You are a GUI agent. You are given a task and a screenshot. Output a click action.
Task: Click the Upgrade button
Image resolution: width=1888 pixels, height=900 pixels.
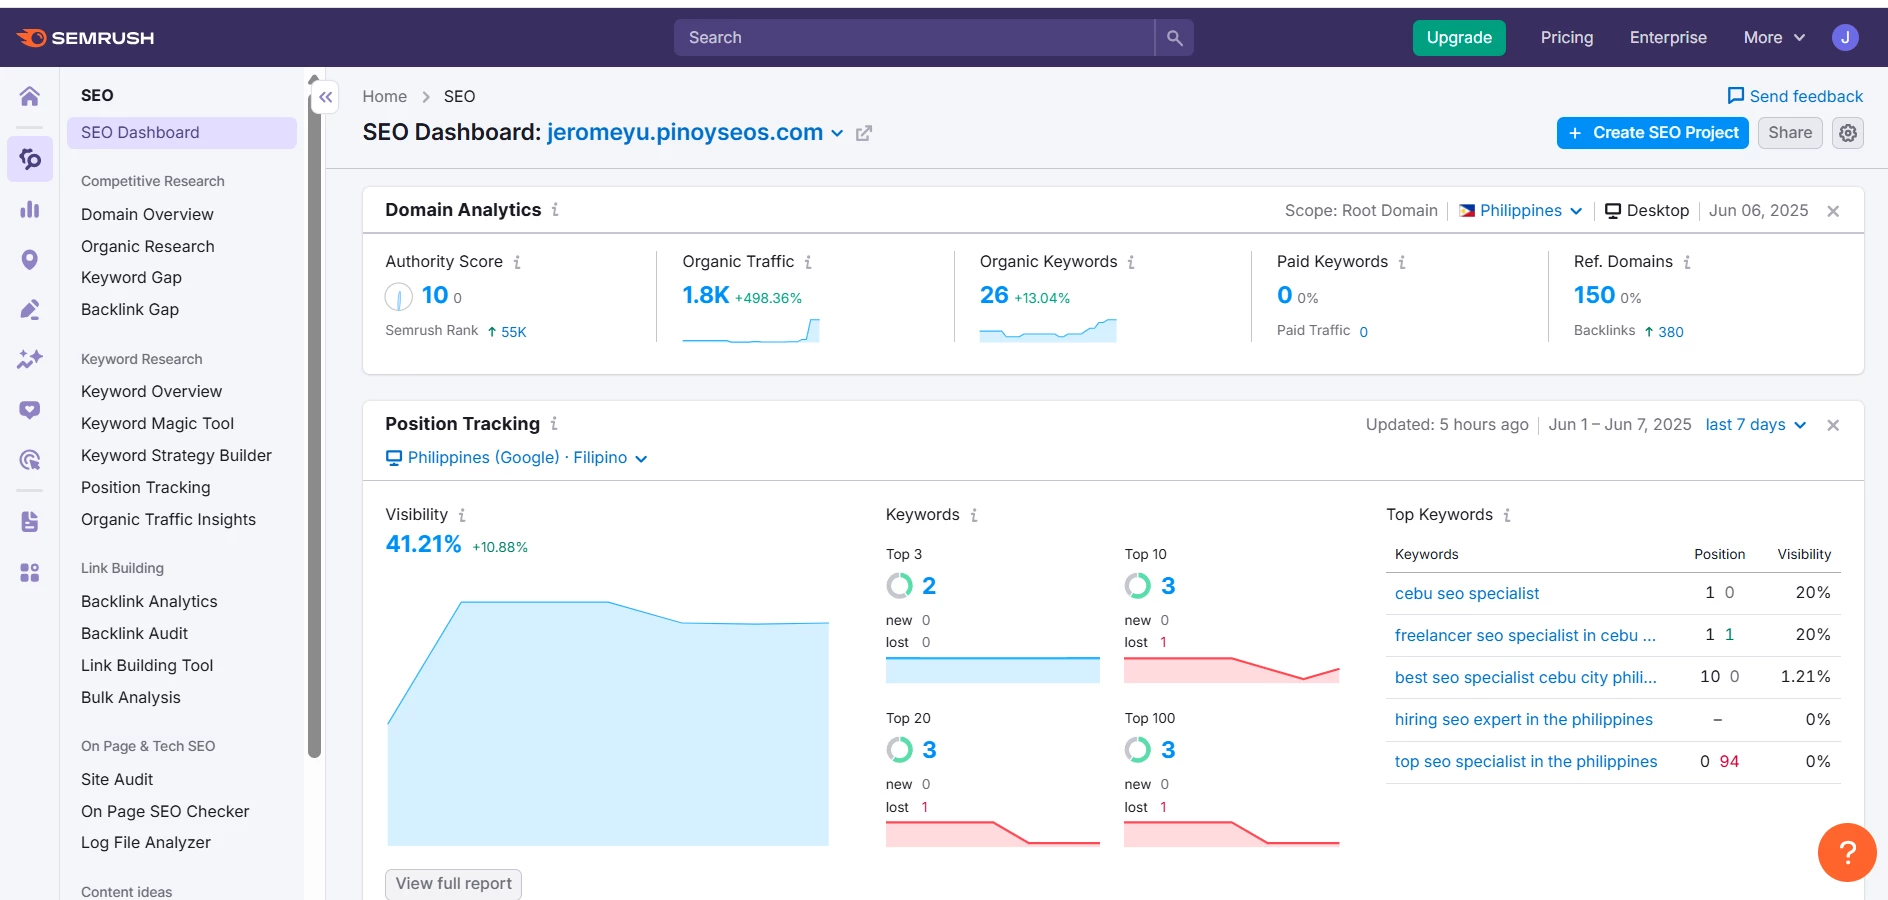(x=1459, y=38)
